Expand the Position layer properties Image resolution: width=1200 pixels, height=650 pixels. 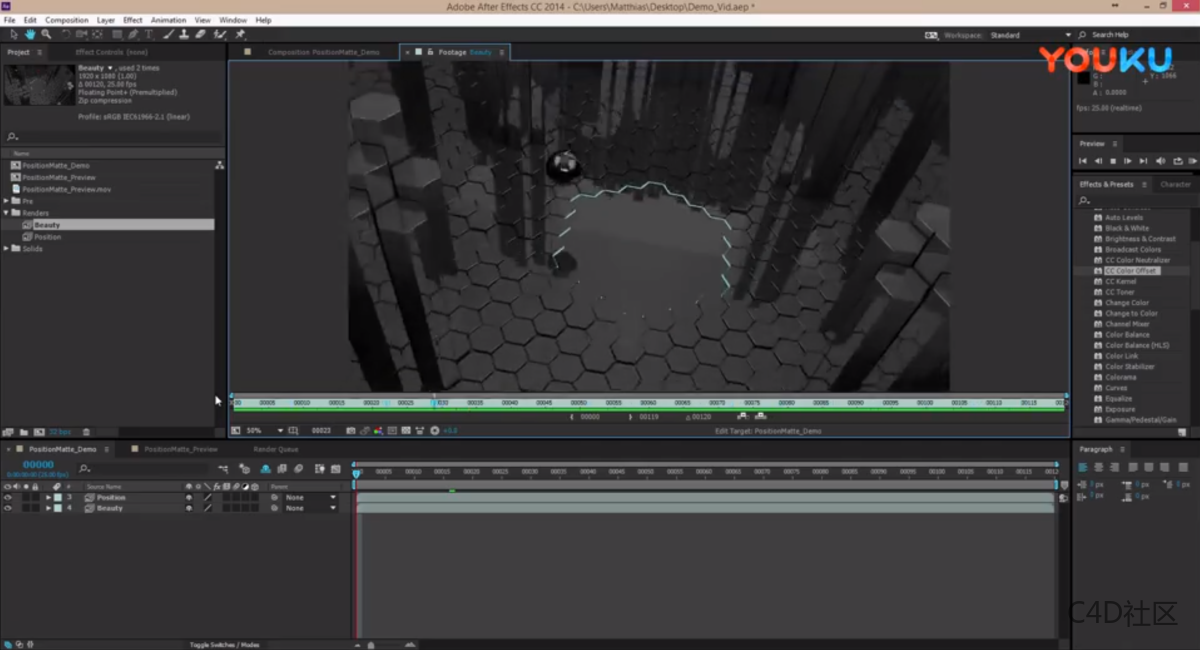coord(48,497)
